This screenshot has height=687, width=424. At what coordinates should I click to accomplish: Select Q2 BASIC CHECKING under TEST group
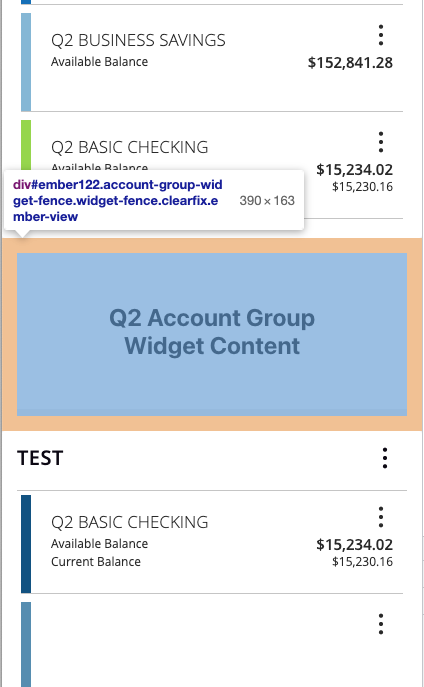tap(130, 522)
